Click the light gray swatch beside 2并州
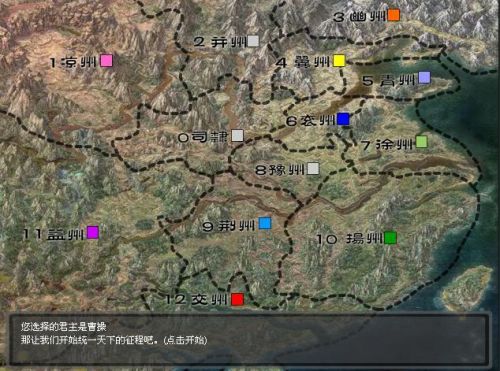 pos(253,41)
